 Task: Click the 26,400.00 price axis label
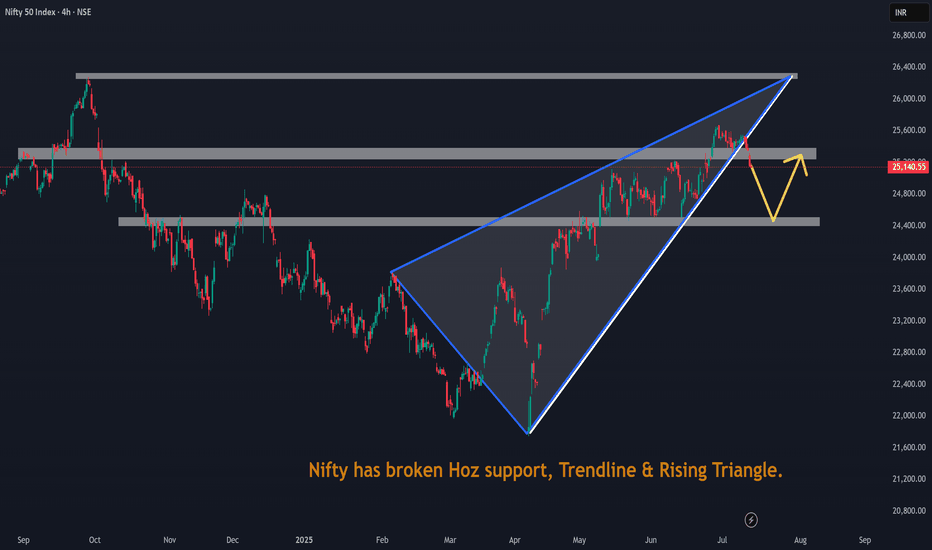click(x=909, y=67)
